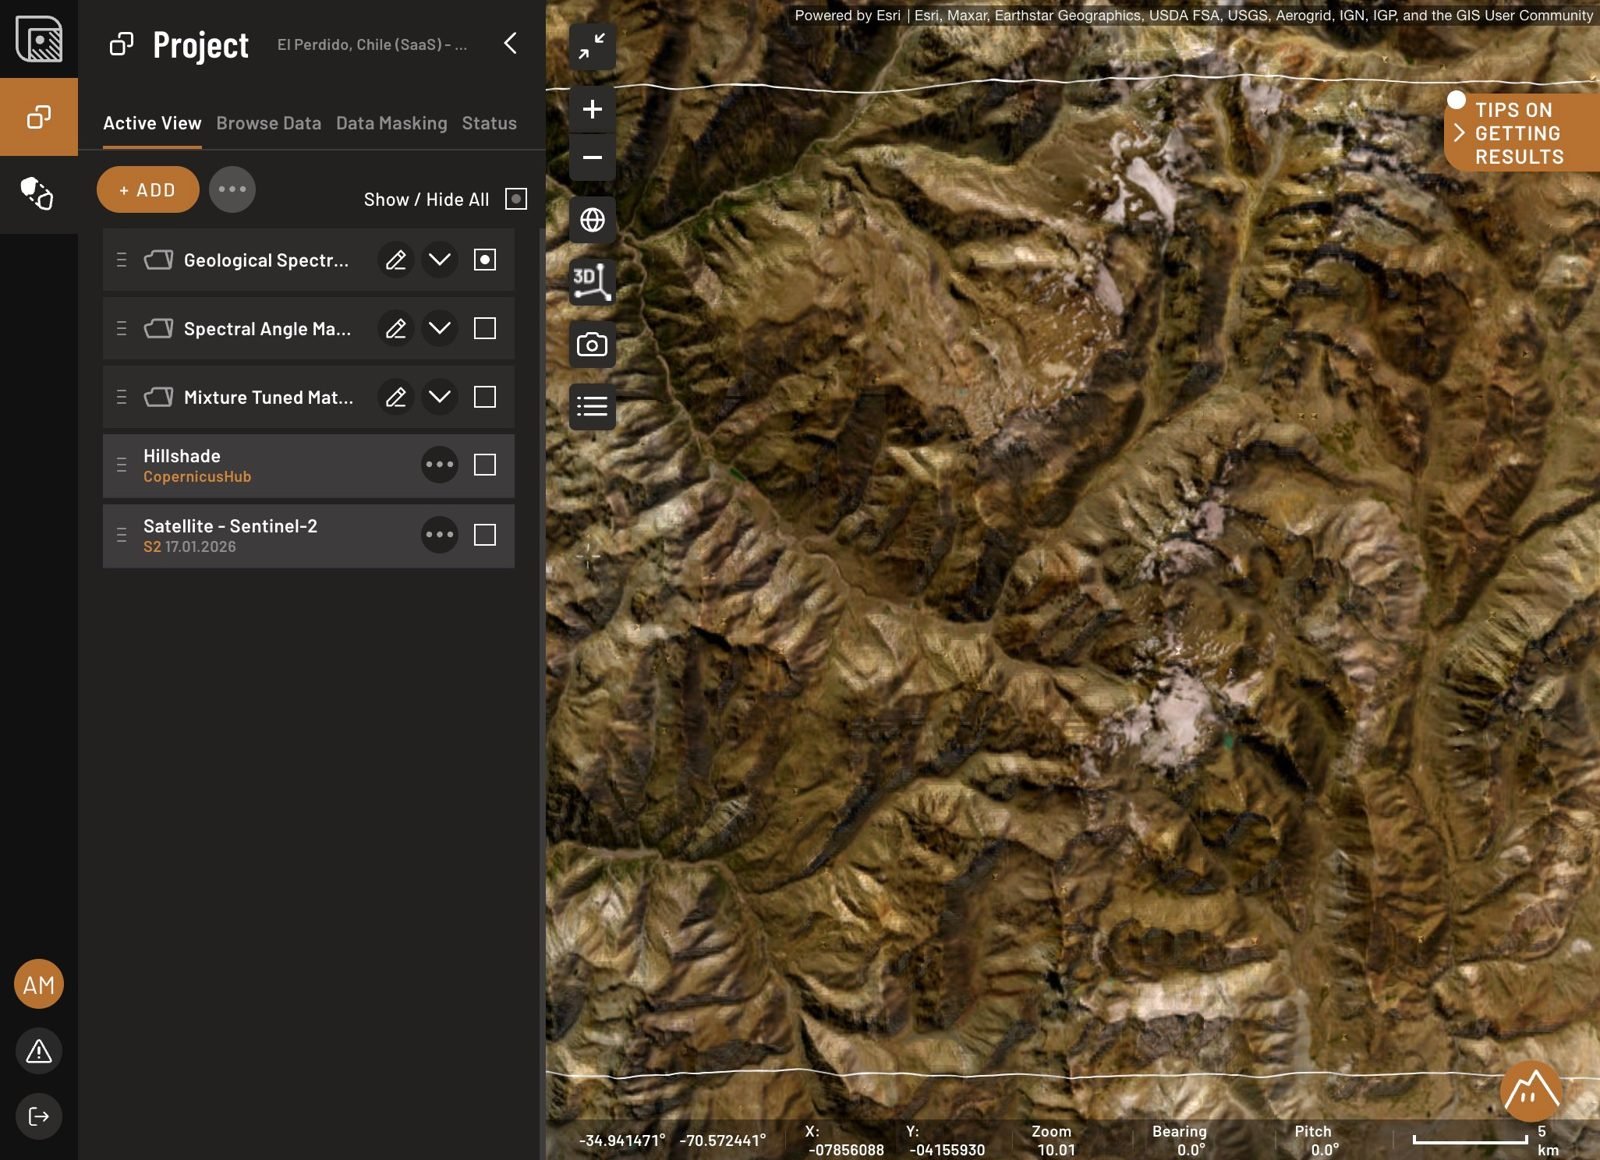Enable the Hillshade layer visibility

click(x=485, y=465)
